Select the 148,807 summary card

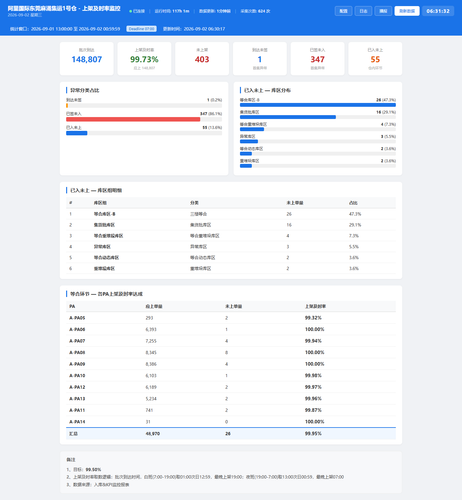pos(87,59)
